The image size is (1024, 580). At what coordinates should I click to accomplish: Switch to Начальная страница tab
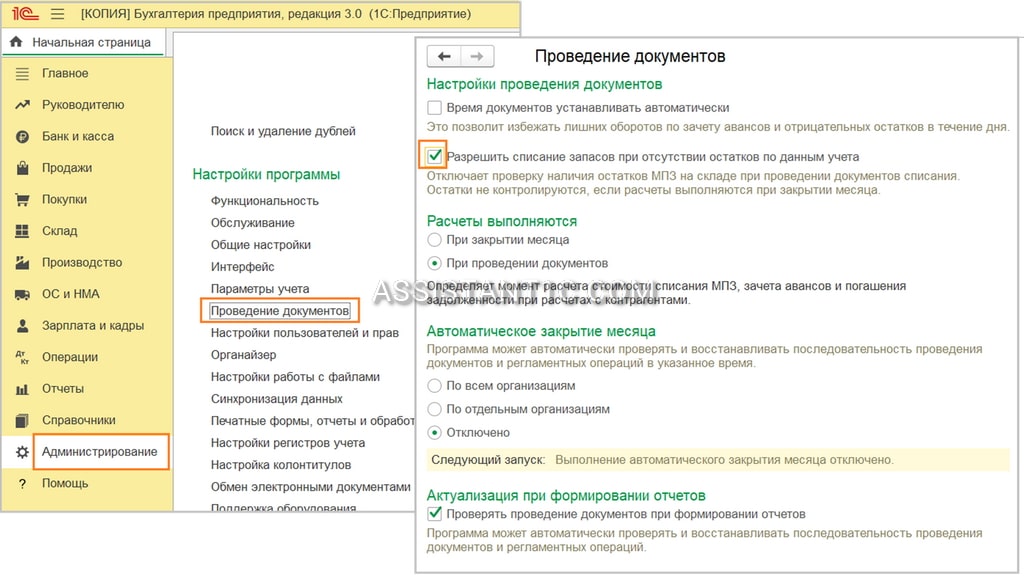[x=84, y=42]
